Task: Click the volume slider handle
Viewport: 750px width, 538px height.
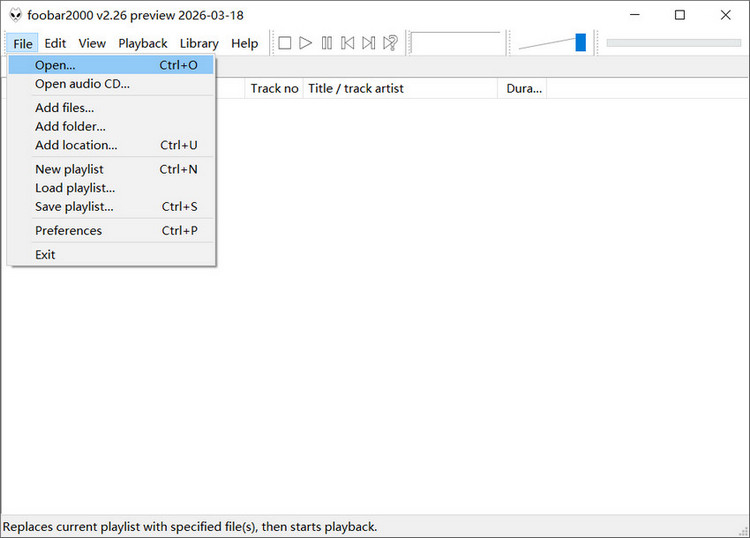Action: pyautogui.click(x=580, y=43)
